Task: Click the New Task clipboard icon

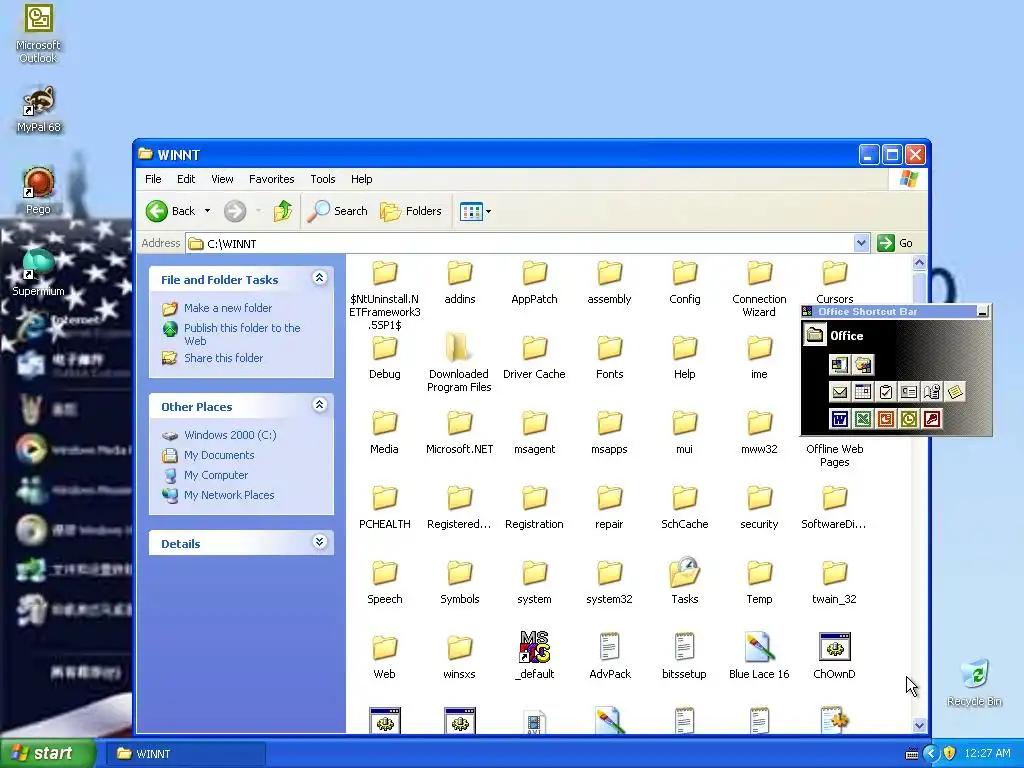Action: (886, 392)
